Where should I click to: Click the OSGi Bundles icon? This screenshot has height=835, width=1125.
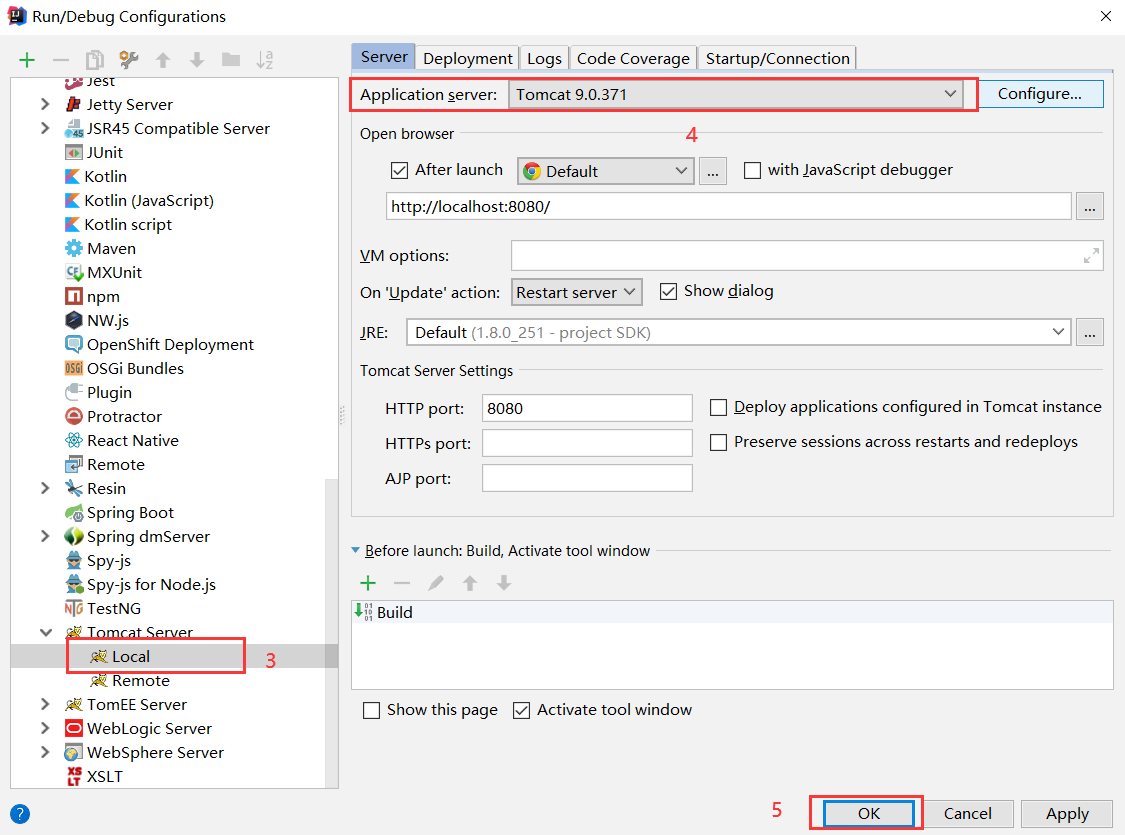73,368
